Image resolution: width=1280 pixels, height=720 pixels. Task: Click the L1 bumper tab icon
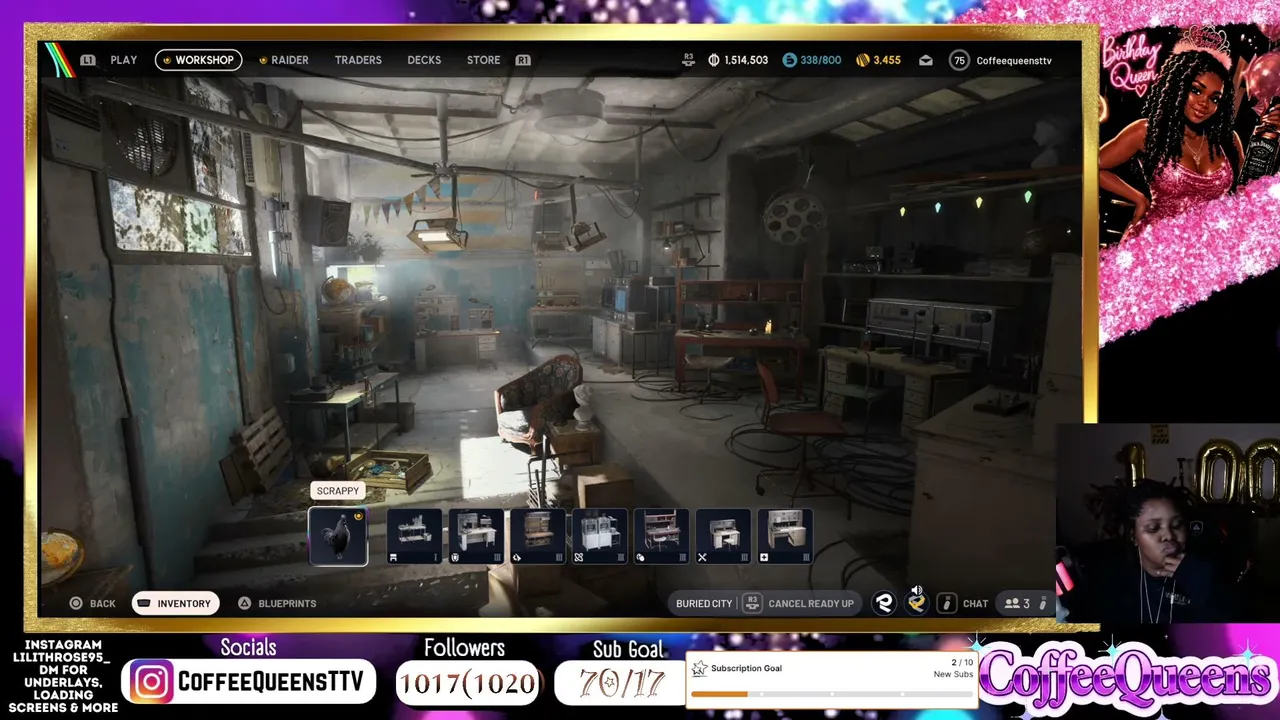pyautogui.click(x=88, y=60)
